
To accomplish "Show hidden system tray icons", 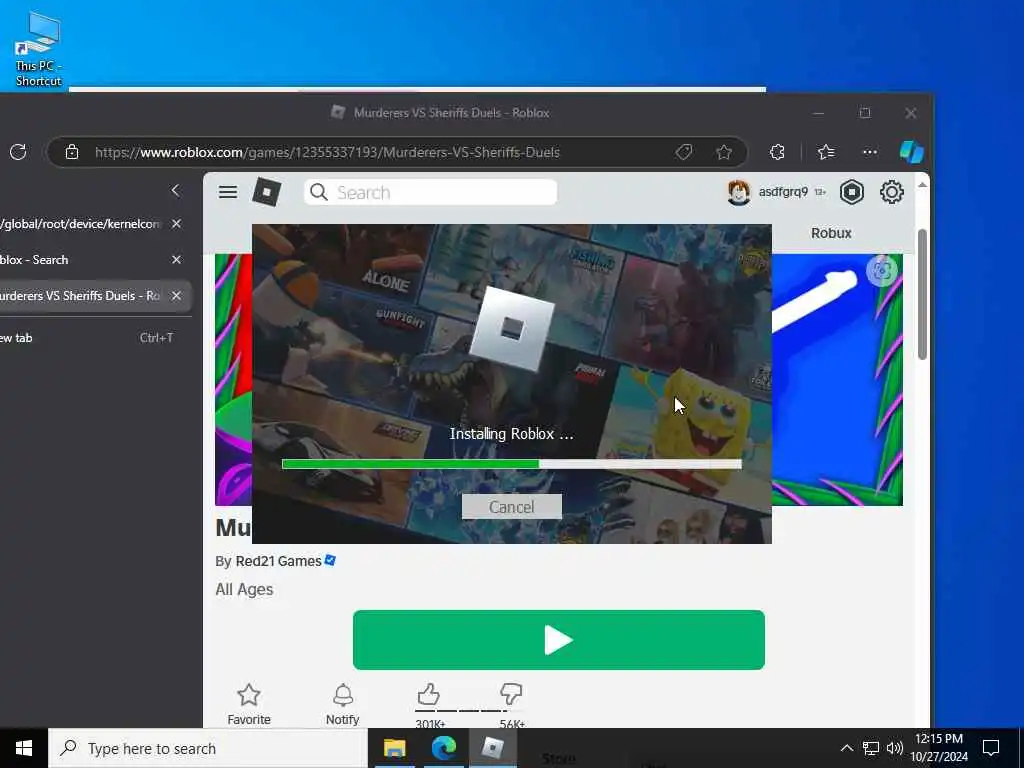I will coord(846,748).
